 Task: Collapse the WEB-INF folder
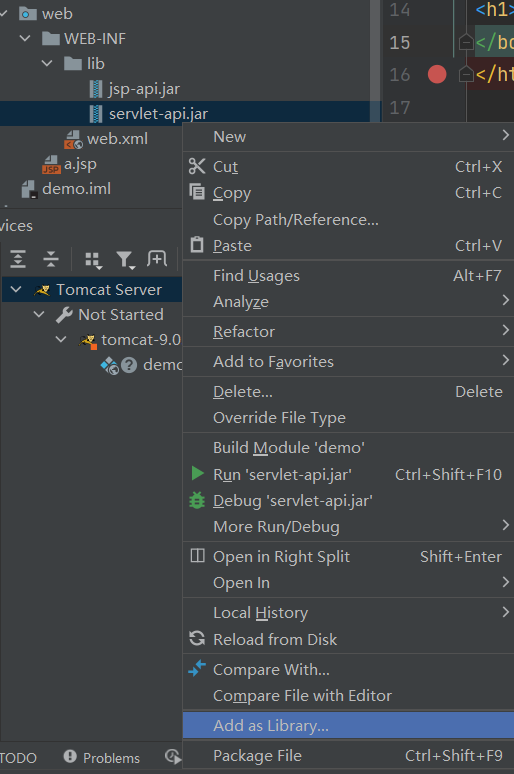(x=25, y=38)
